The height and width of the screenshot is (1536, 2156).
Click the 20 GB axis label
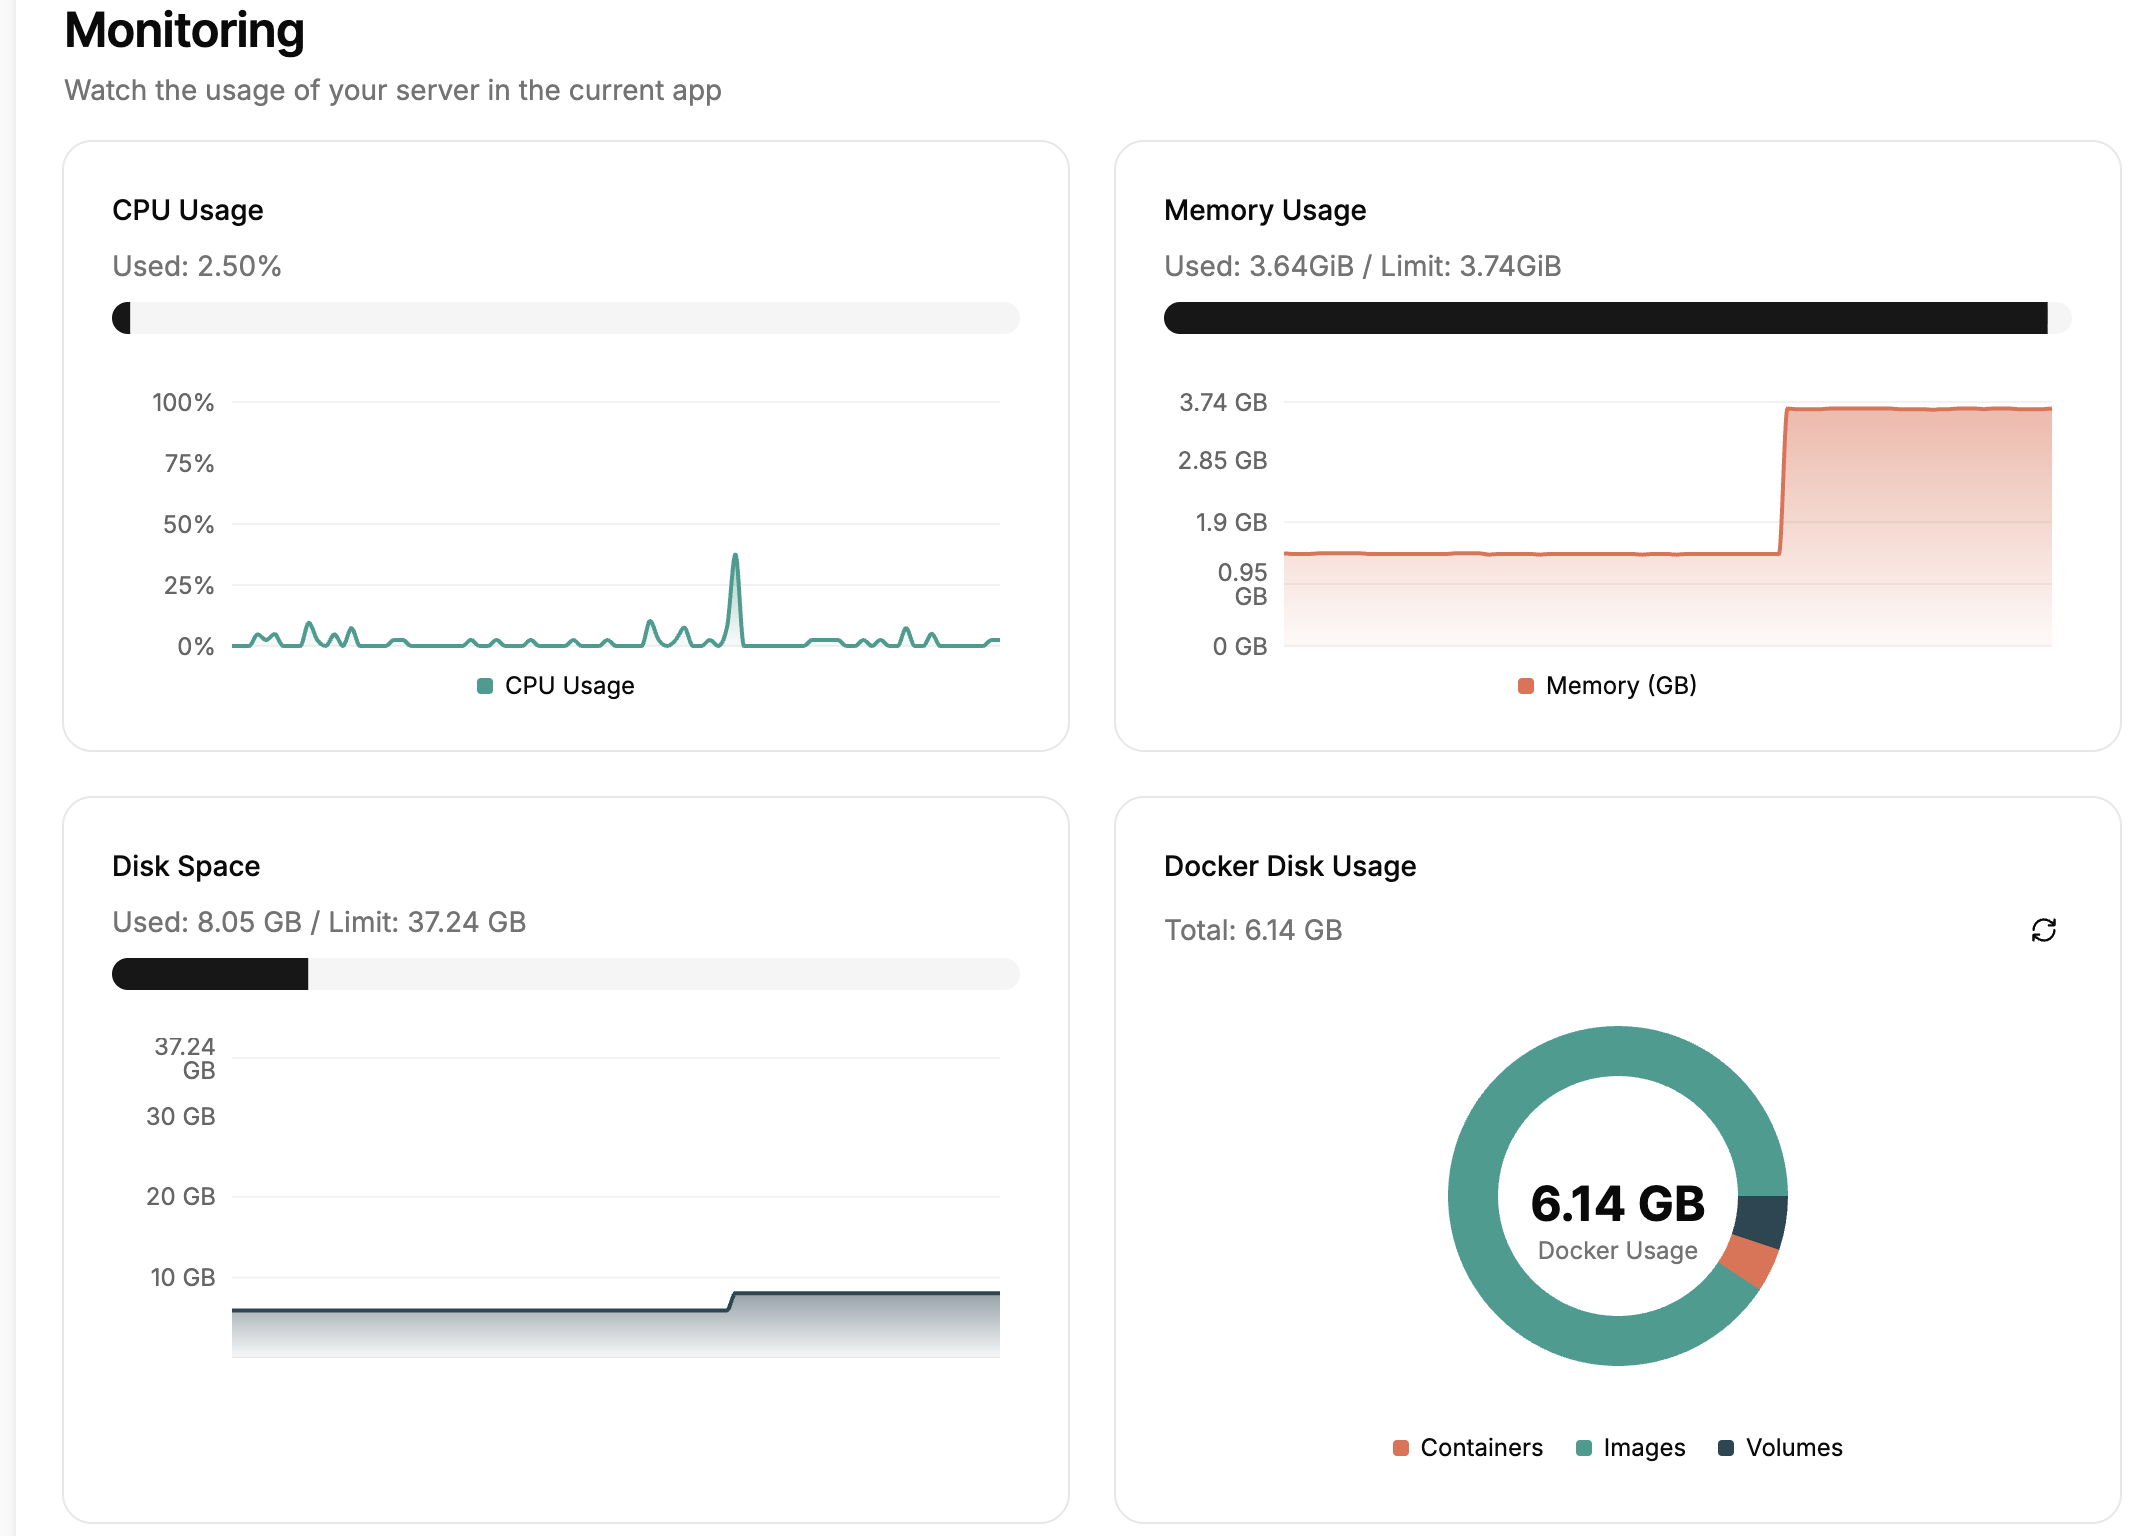click(x=181, y=1196)
